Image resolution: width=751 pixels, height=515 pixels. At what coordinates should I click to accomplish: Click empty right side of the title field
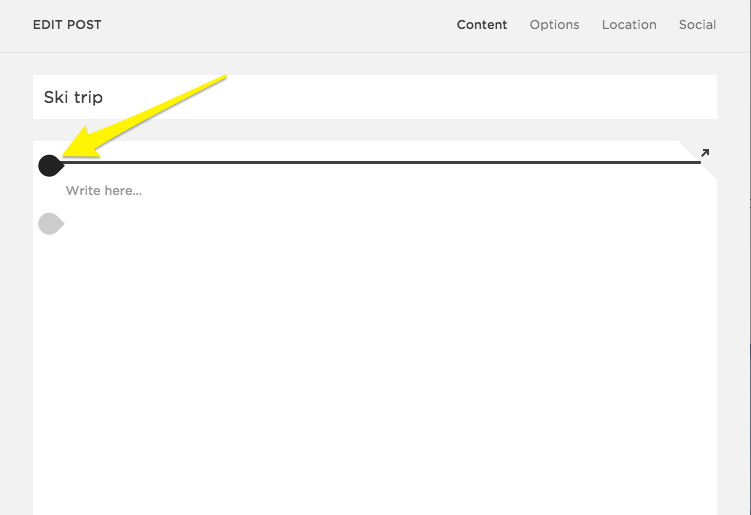pyautogui.click(x=600, y=97)
